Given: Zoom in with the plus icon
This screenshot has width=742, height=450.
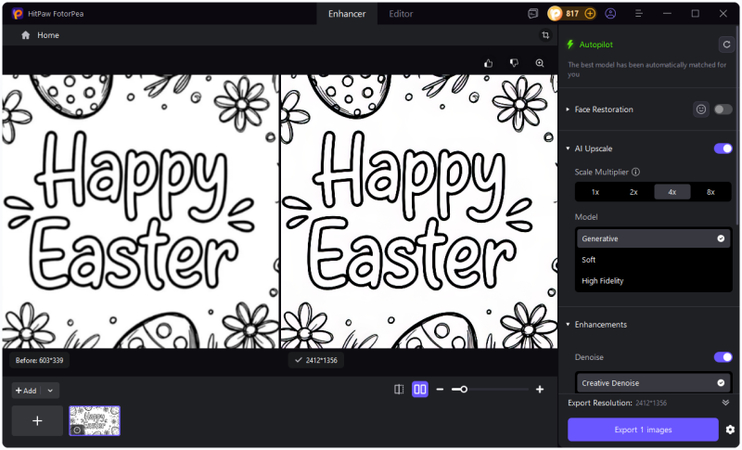Looking at the screenshot, I should (x=539, y=389).
